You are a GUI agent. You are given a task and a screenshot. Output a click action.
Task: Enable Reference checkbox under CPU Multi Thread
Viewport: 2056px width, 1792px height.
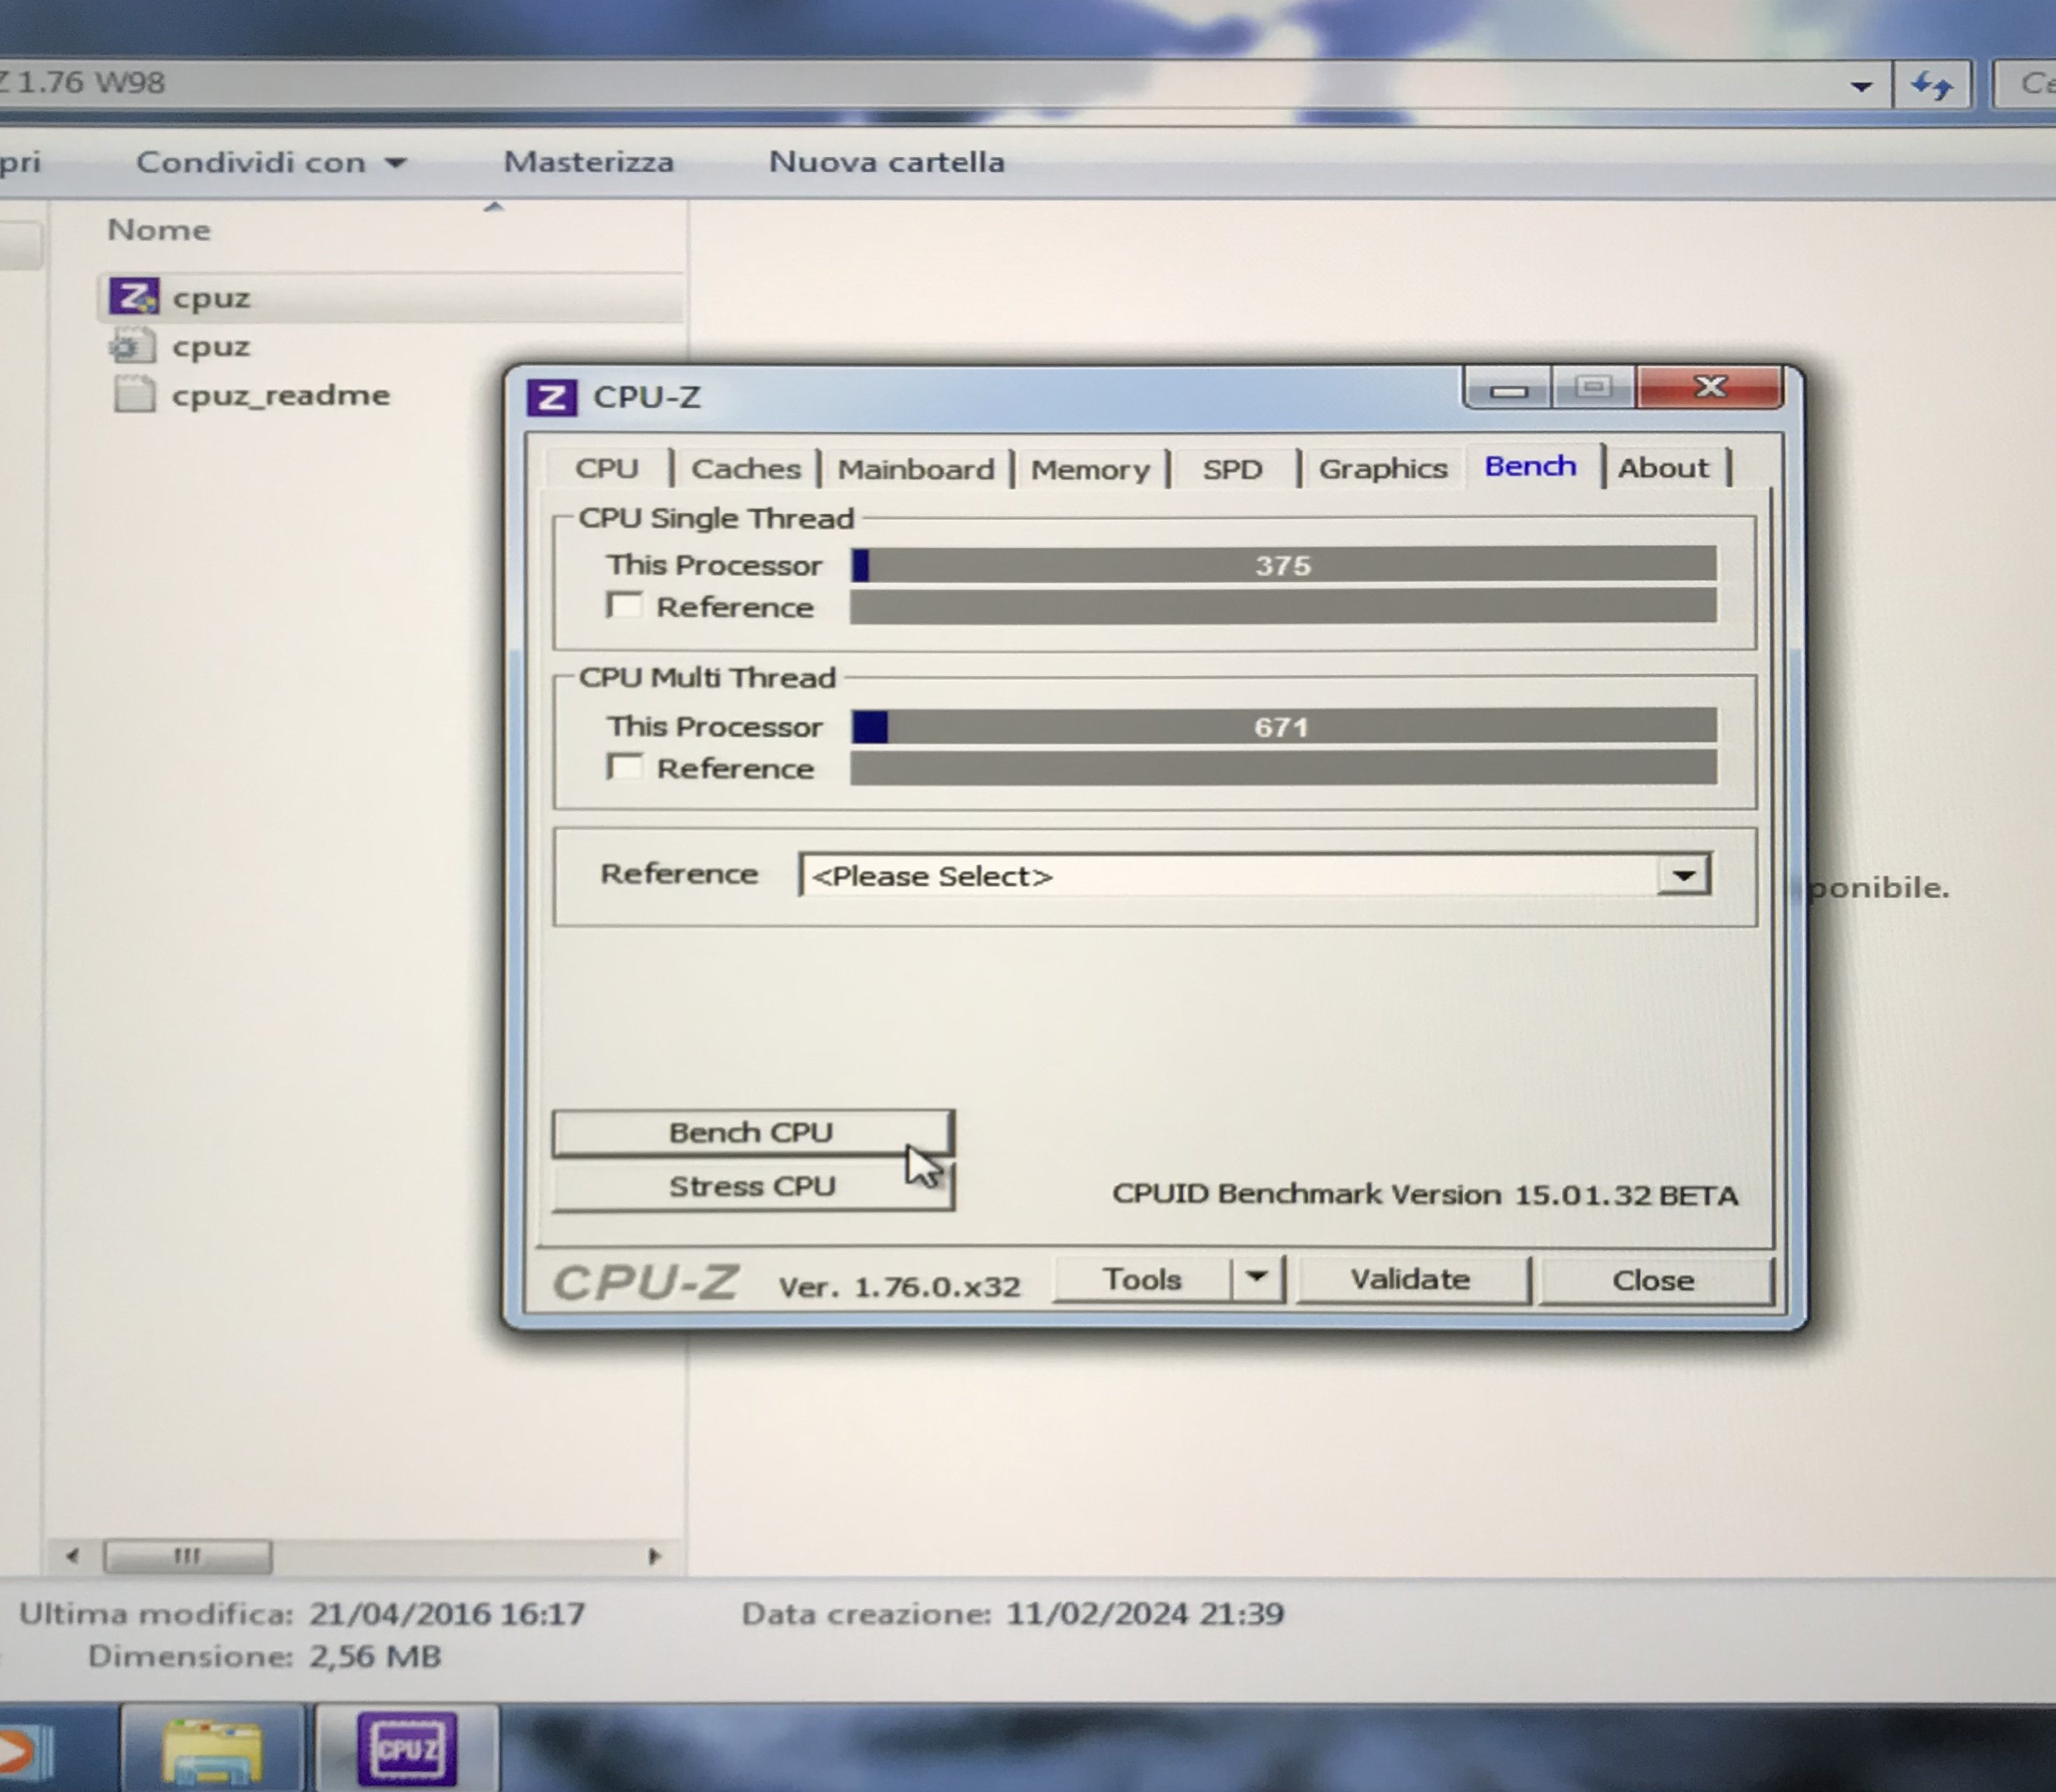pos(625,767)
